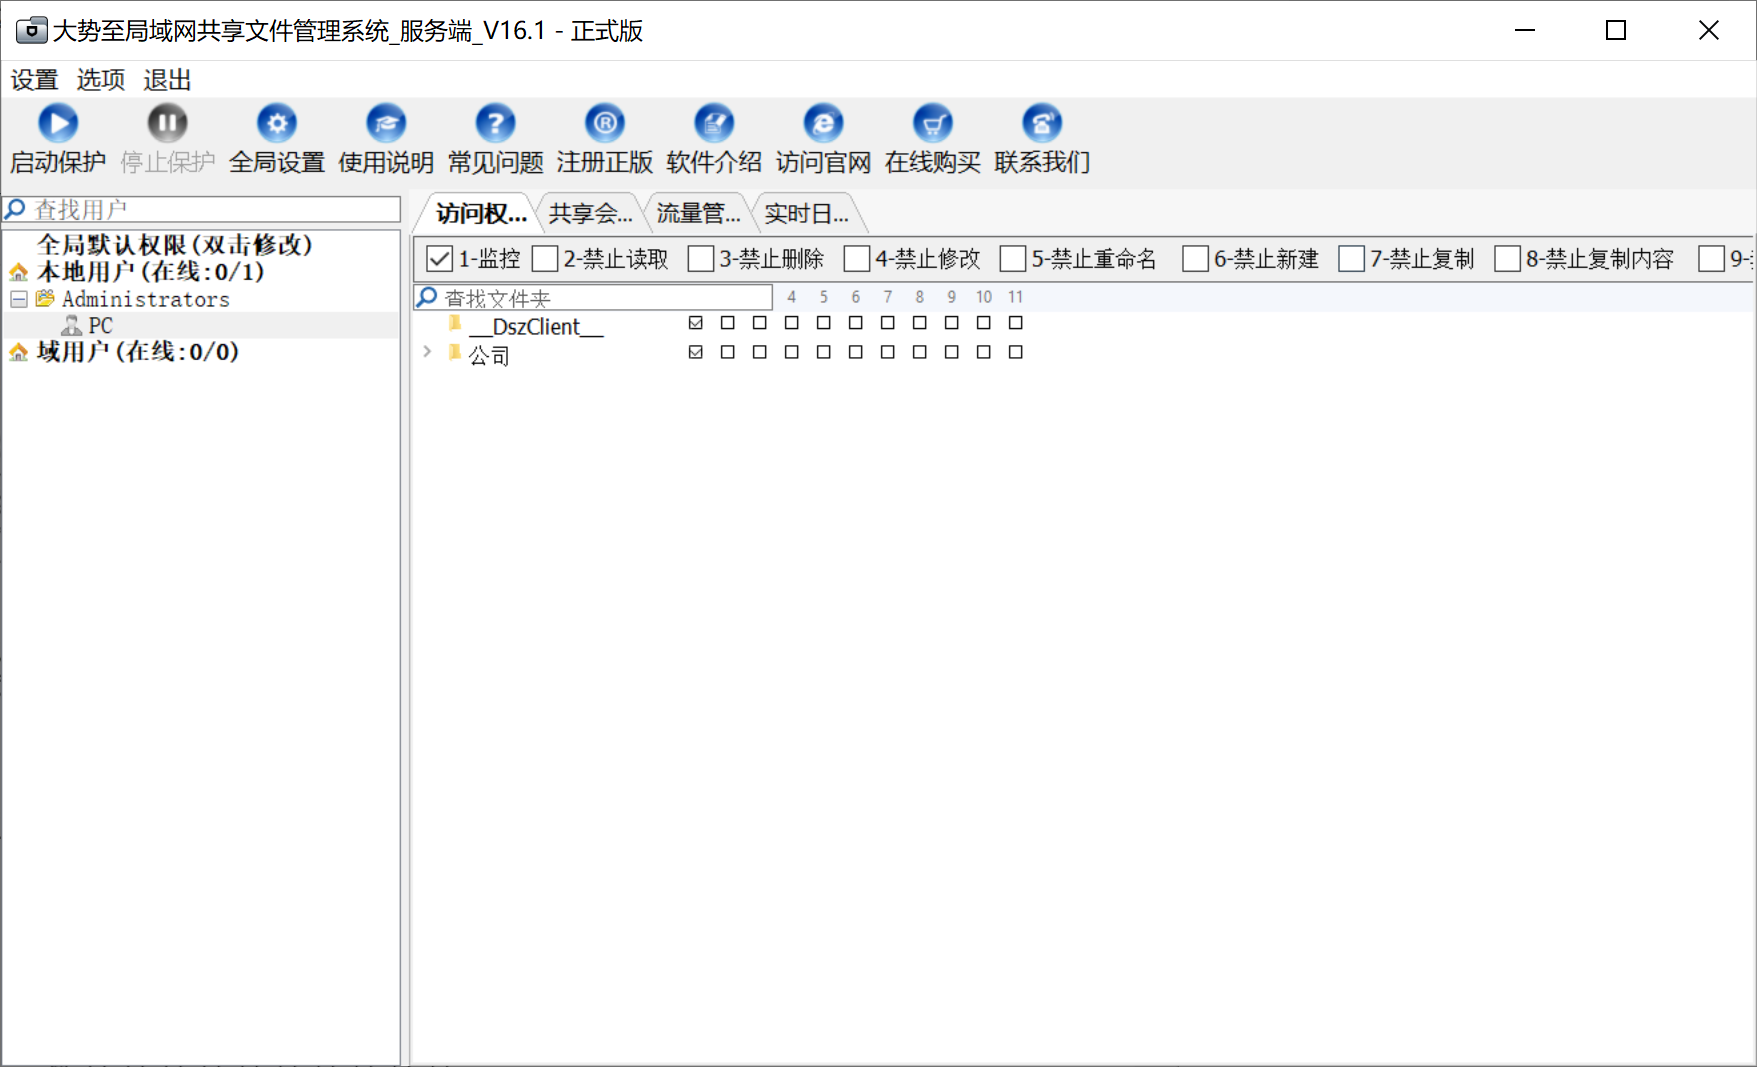Open 全局设置 global settings from toolbar

[x=277, y=124]
